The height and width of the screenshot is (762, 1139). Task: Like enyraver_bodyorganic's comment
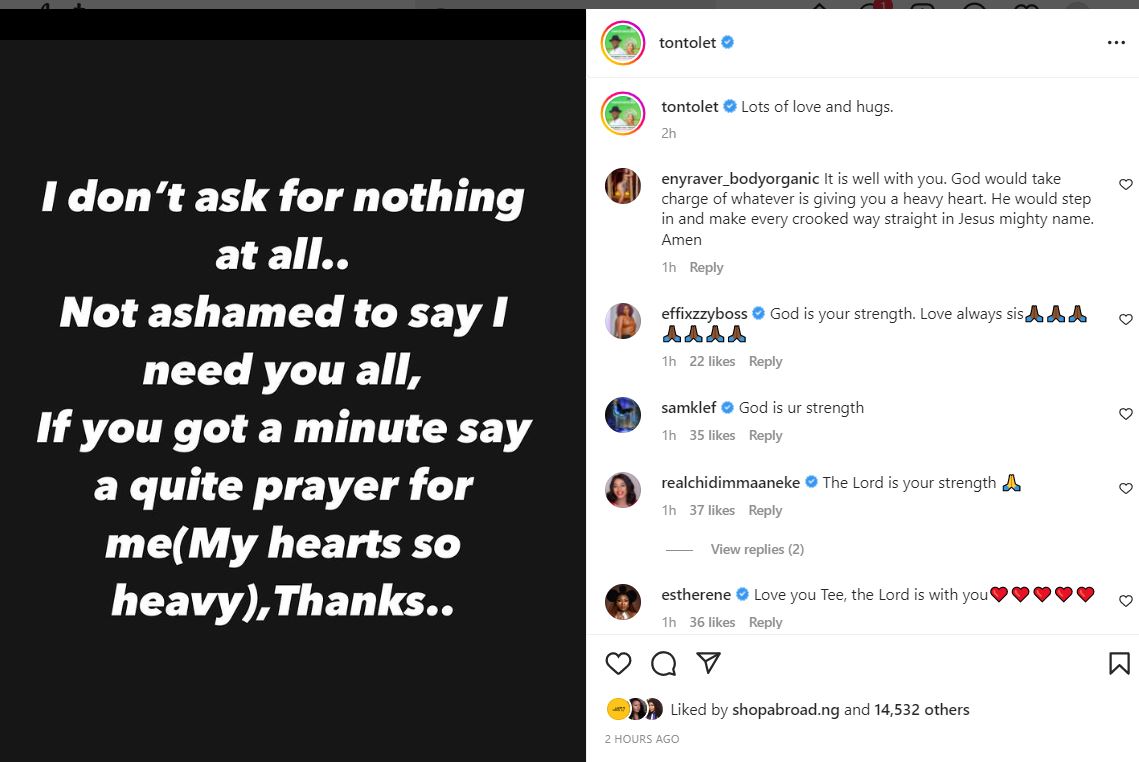[1126, 185]
